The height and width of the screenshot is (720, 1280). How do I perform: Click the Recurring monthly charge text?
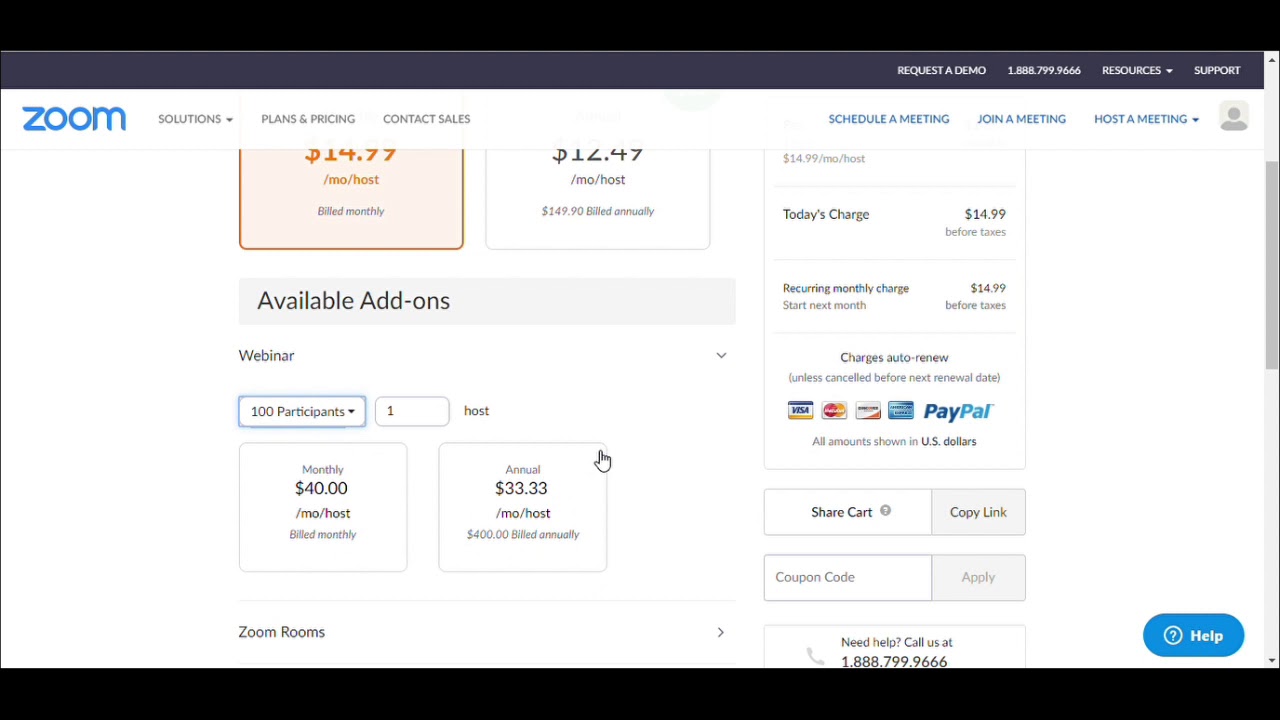pos(846,288)
